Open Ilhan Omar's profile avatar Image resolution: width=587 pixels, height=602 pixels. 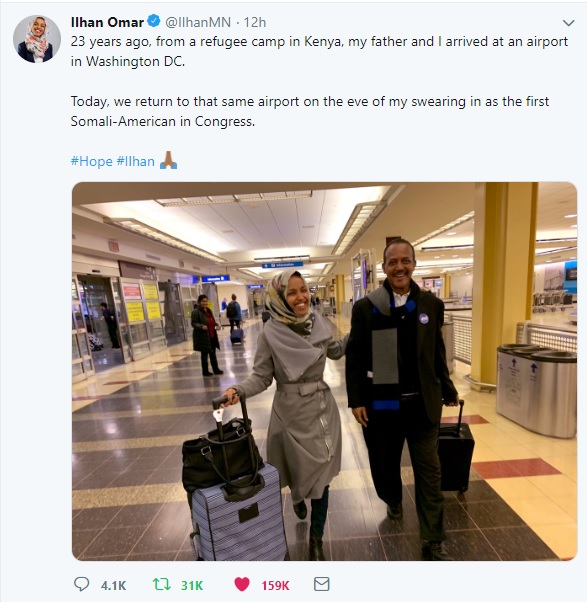click(37, 39)
